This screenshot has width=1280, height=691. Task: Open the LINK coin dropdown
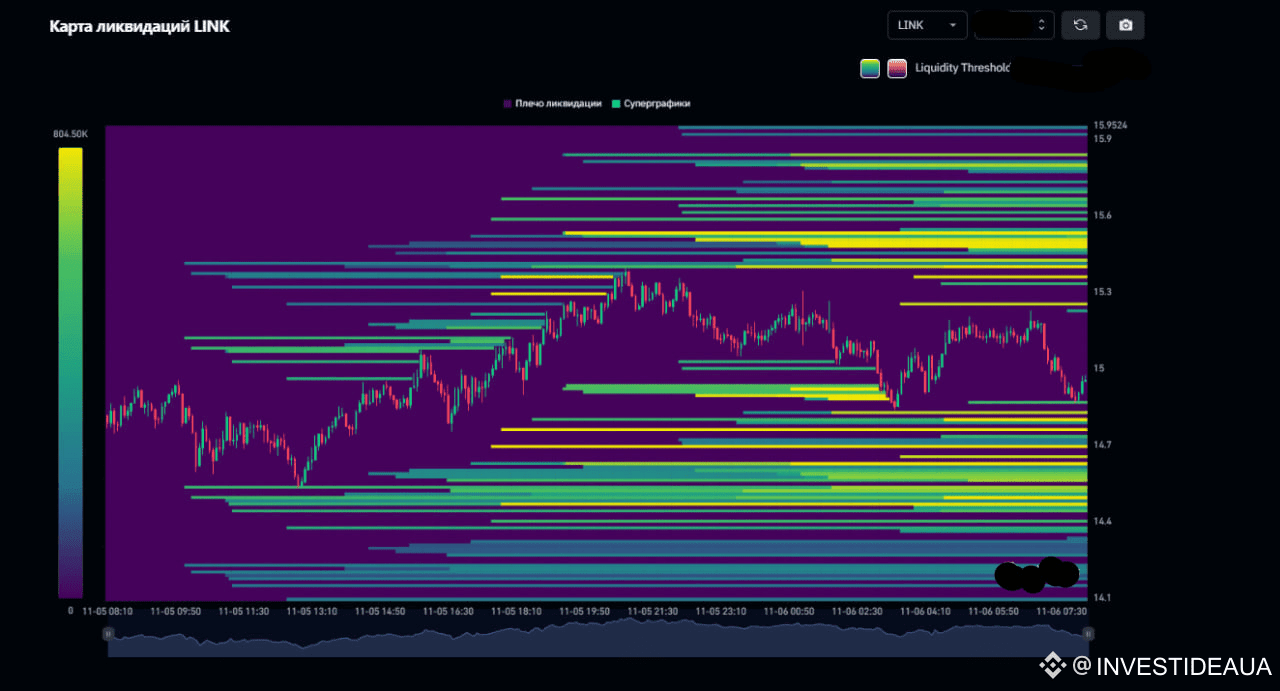927,25
